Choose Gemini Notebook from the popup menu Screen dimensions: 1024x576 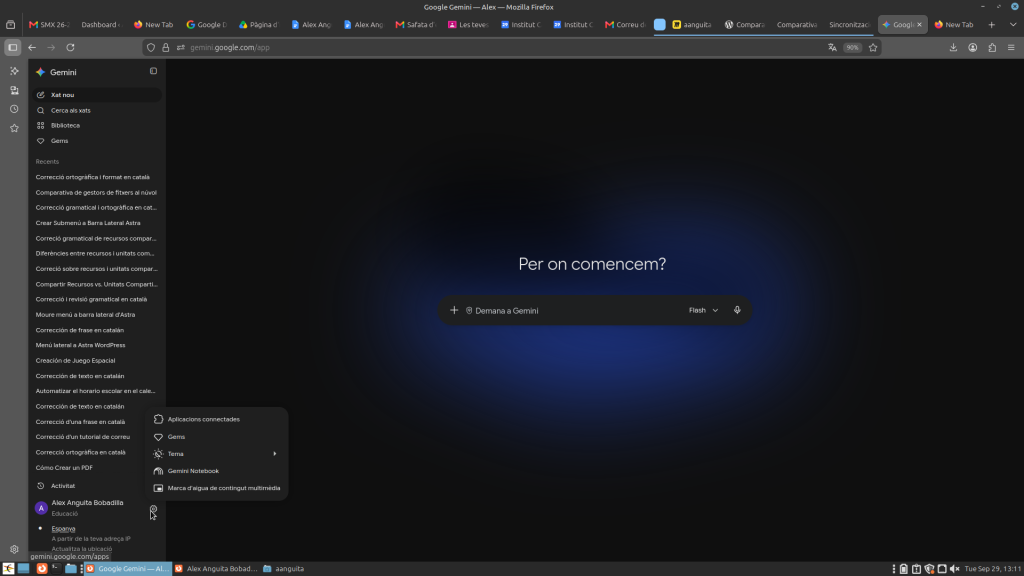coord(216,471)
